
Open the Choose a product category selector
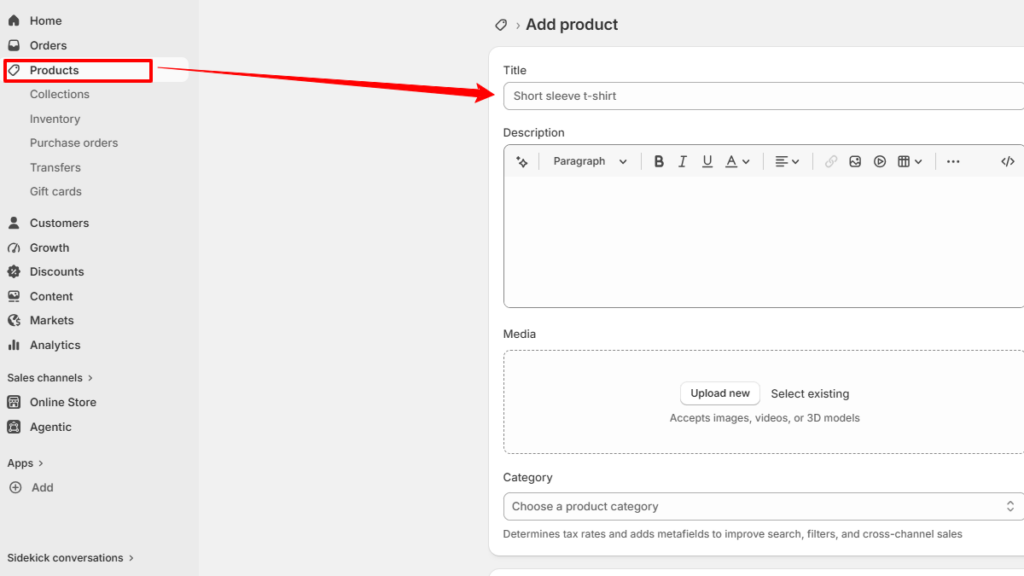(763, 506)
